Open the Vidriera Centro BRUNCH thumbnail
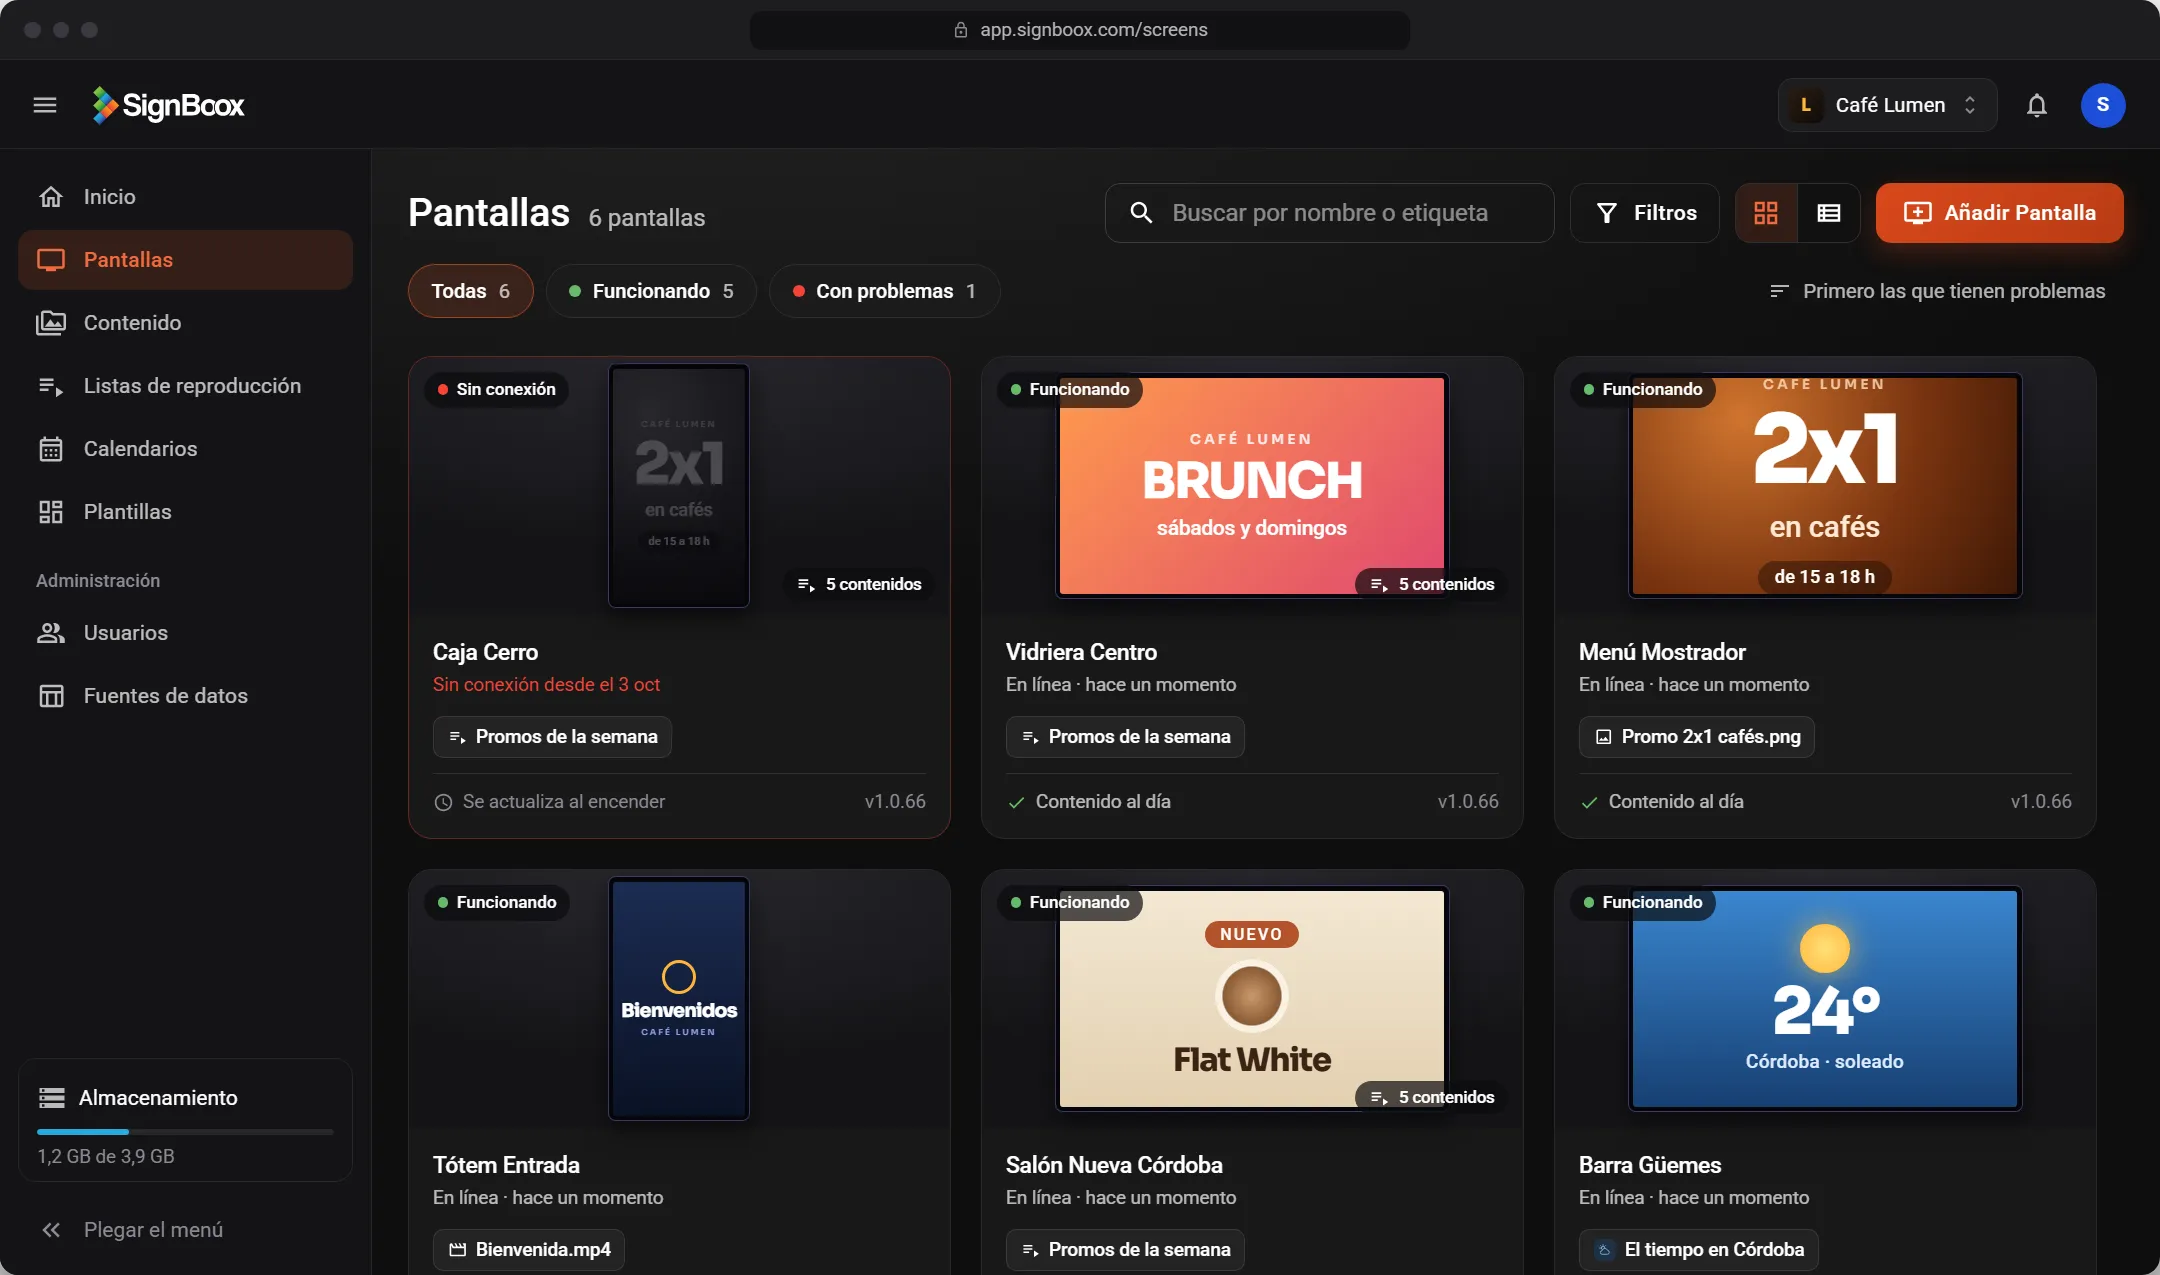Viewport: 2160px width, 1275px height. (1252, 485)
